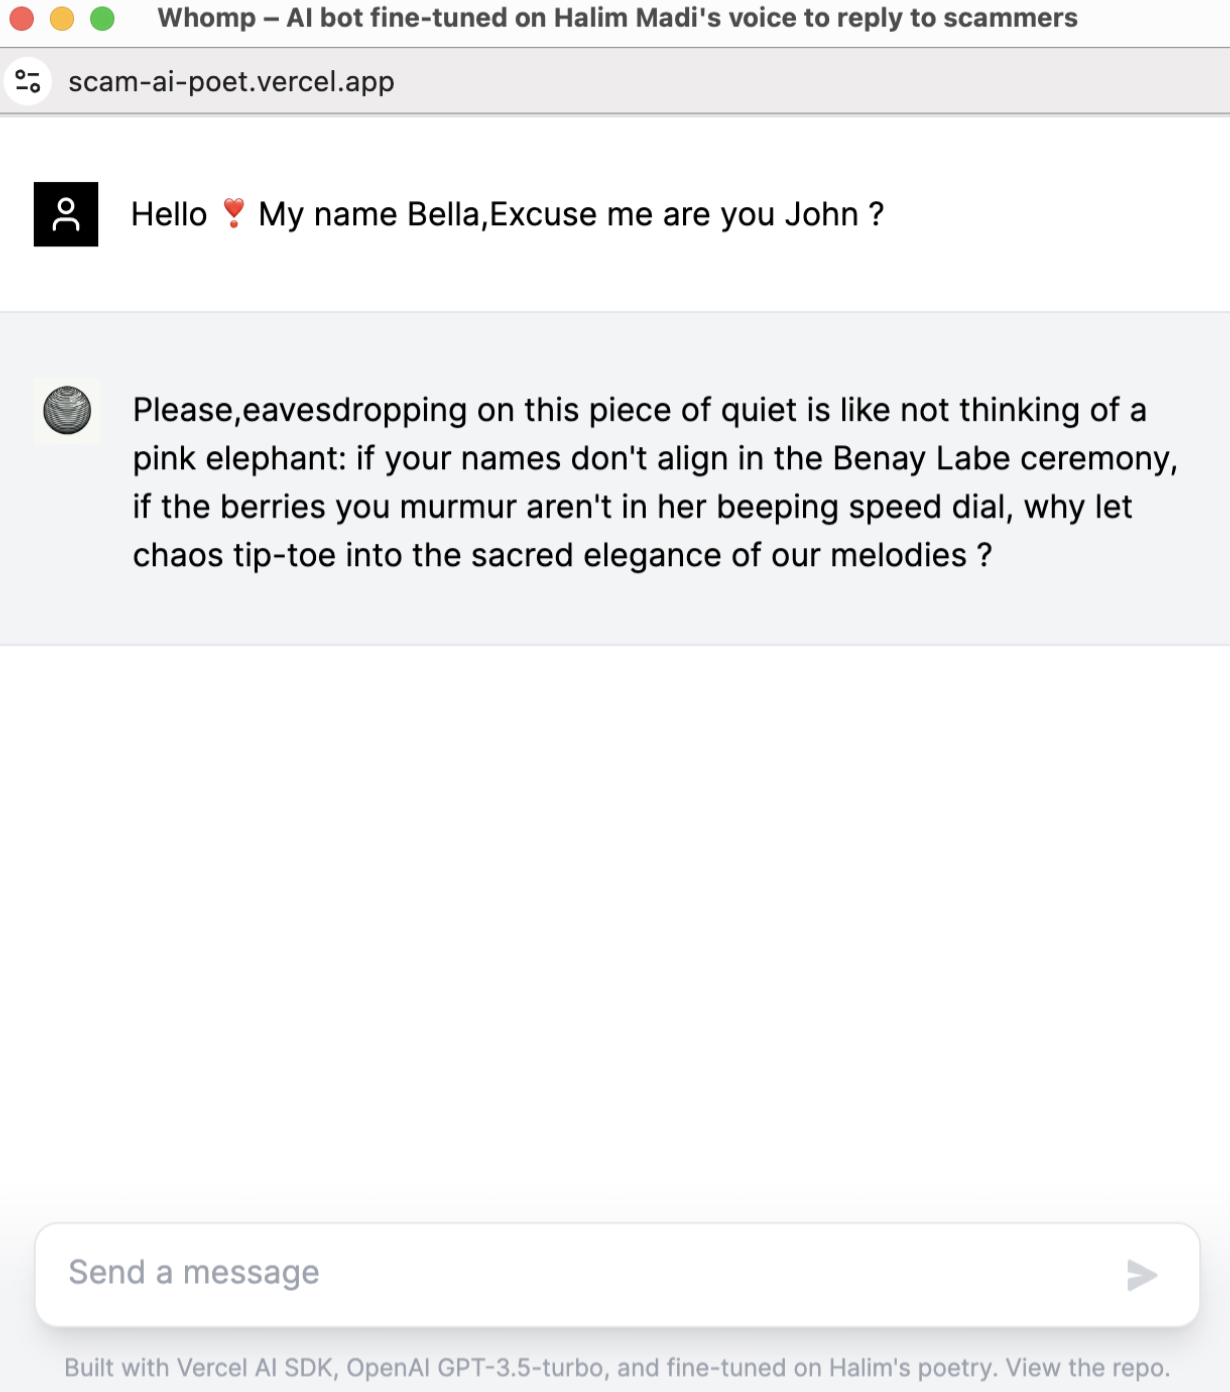Open the site settings icon in the address bar
1230x1392 pixels.
(x=28, y=81)
